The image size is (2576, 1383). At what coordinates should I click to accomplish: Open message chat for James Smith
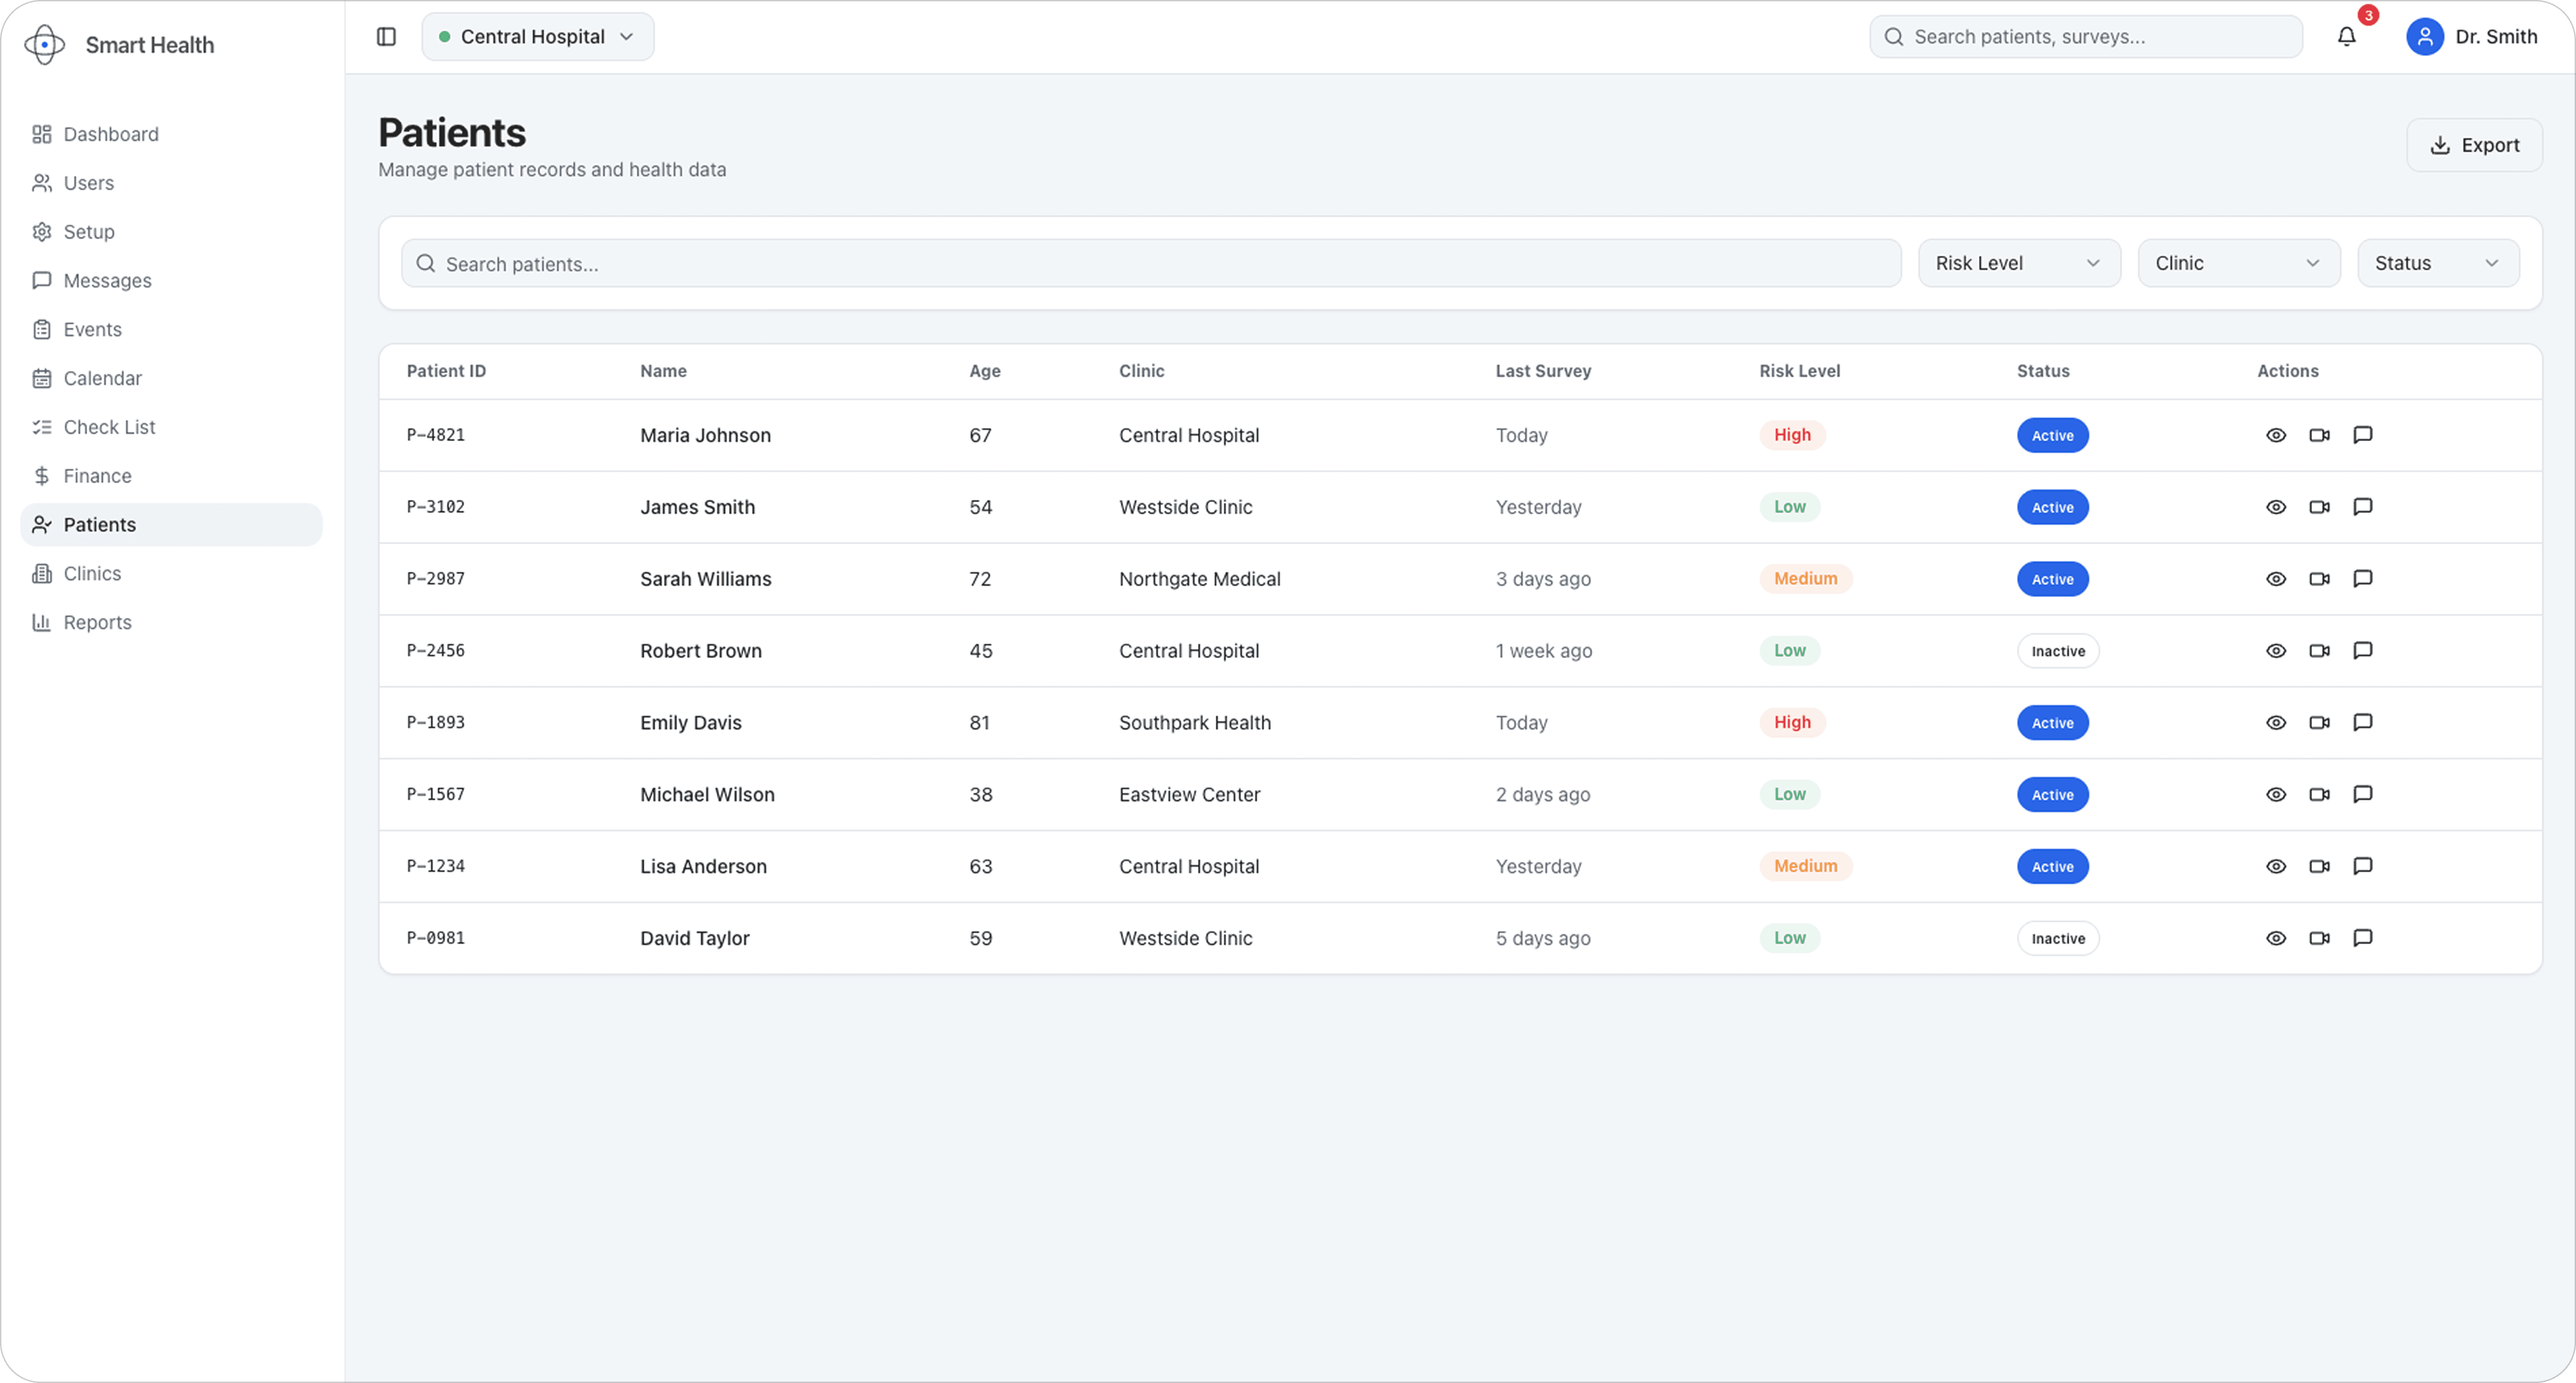click(2362, 507)
